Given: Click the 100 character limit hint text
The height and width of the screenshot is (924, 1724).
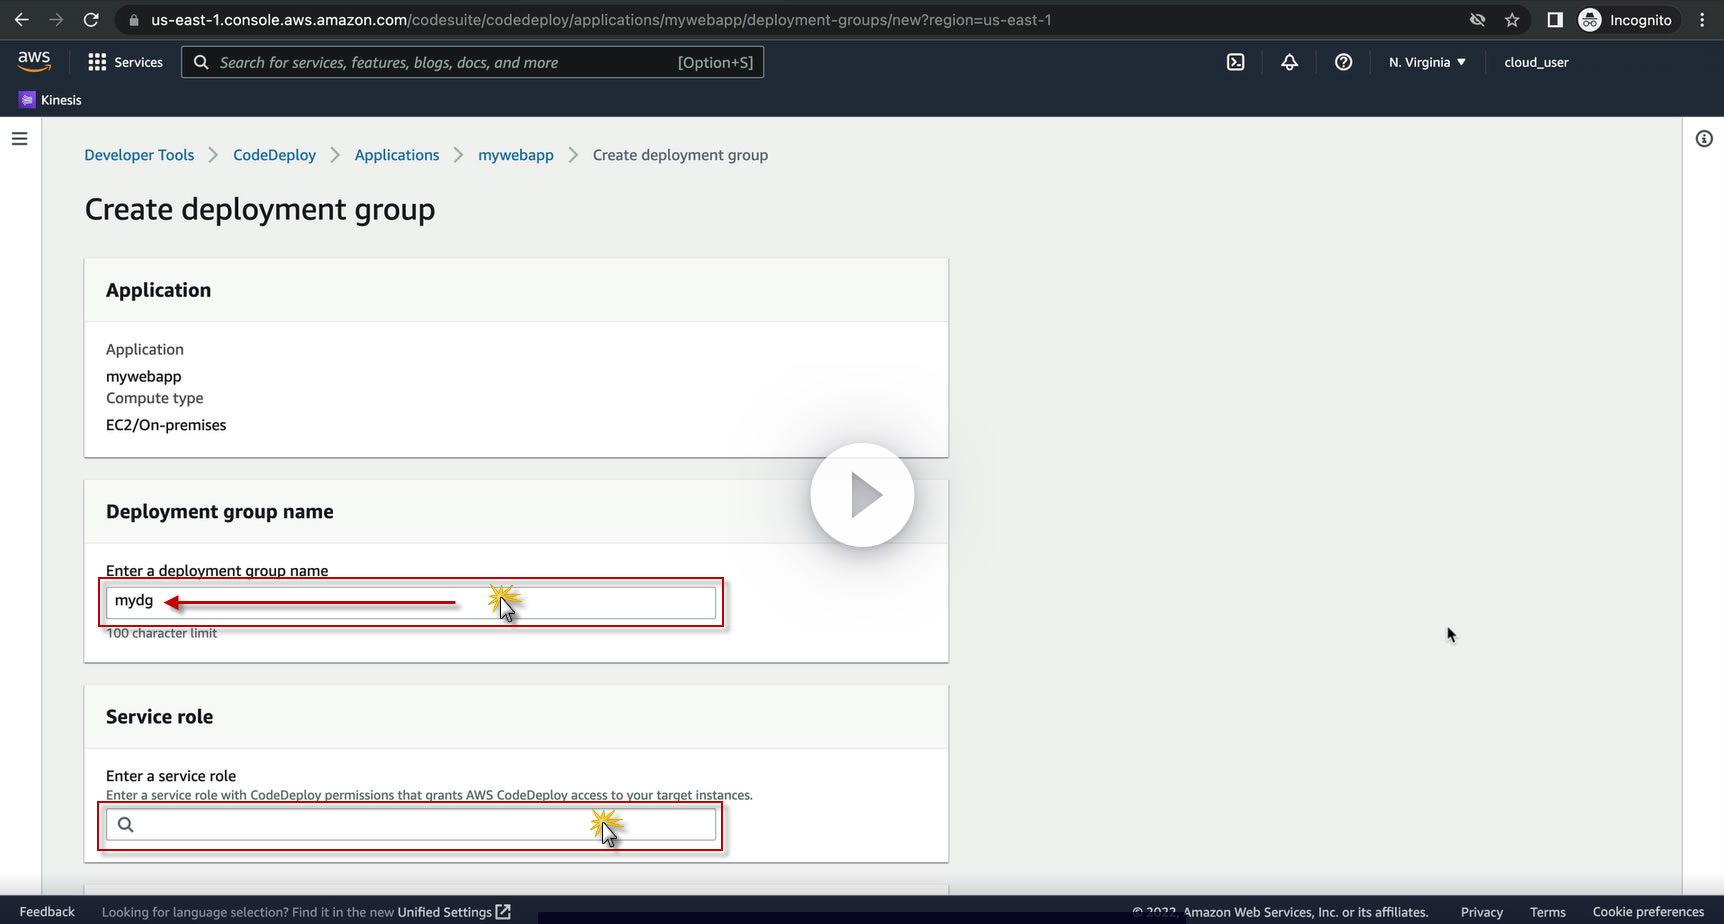Looking at the screenshot, I should coord(161,633).
